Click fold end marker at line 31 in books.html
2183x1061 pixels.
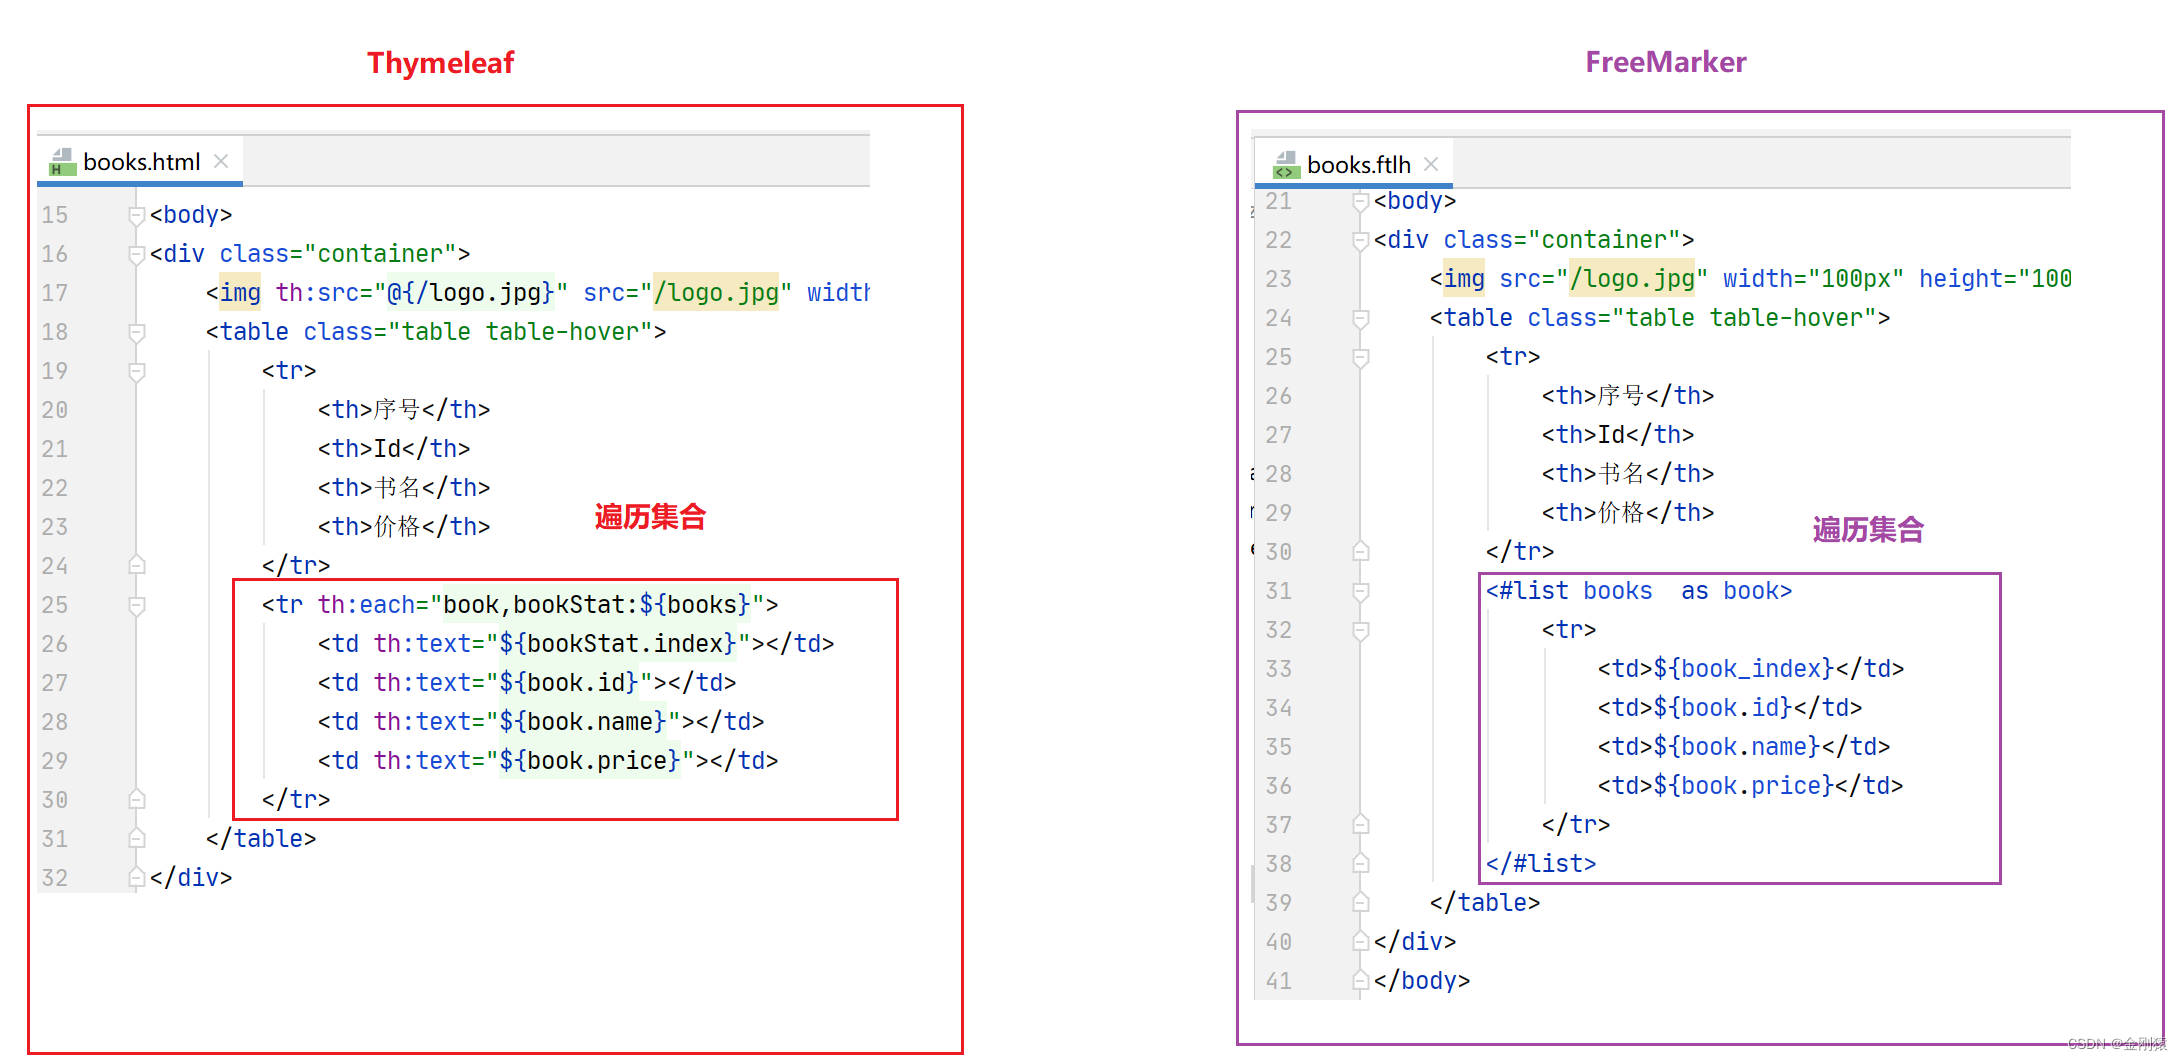[137, 839]
